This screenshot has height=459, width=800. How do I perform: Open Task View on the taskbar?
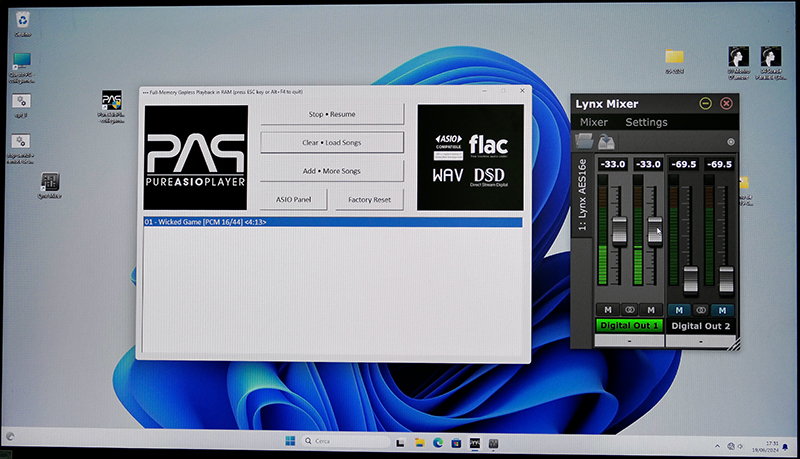401,443
